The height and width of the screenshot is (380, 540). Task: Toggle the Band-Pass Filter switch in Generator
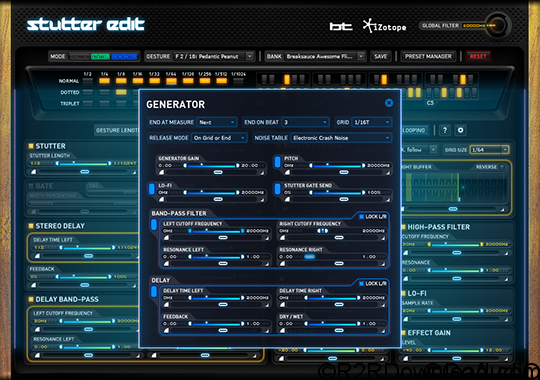point(154,225)
